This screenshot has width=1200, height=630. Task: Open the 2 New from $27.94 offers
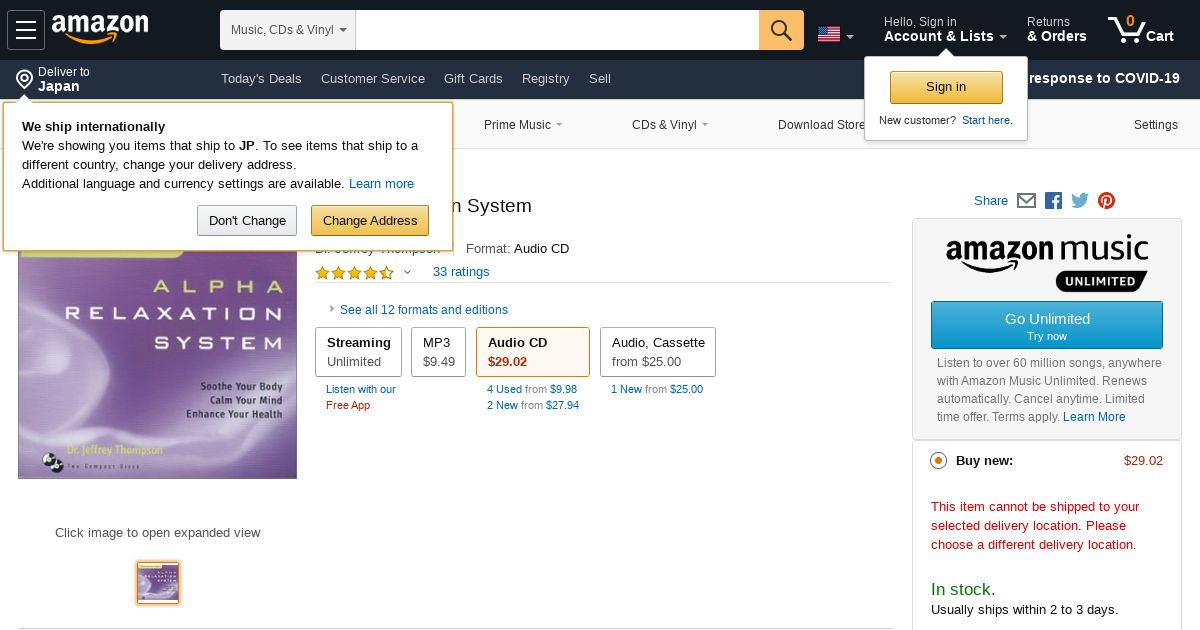click(533, 405)
